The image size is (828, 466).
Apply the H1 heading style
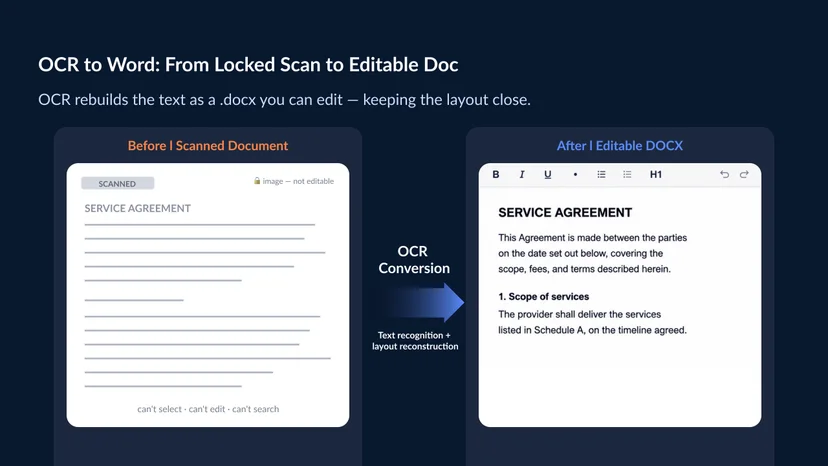point(656,174)
